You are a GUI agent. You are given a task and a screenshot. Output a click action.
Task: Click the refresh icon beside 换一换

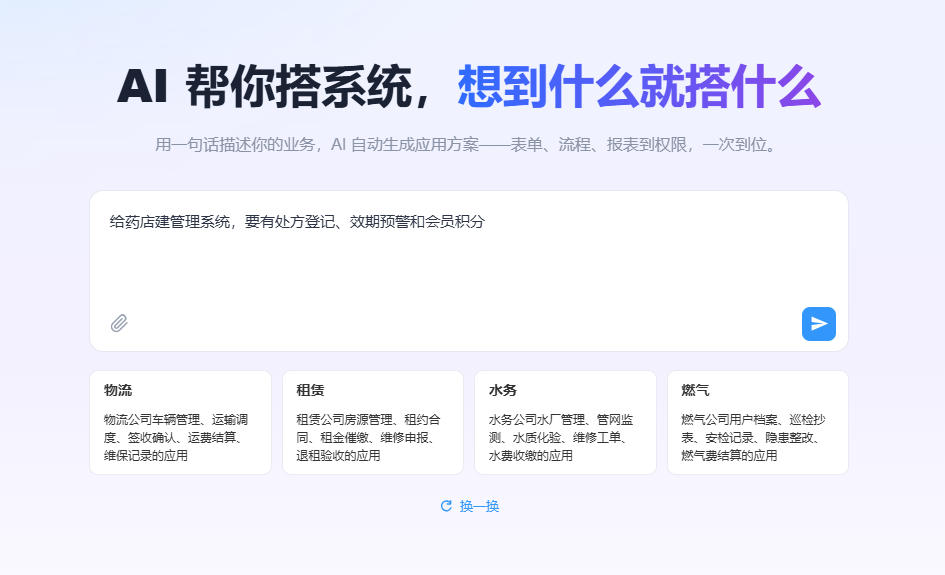(x=446, y=506)
